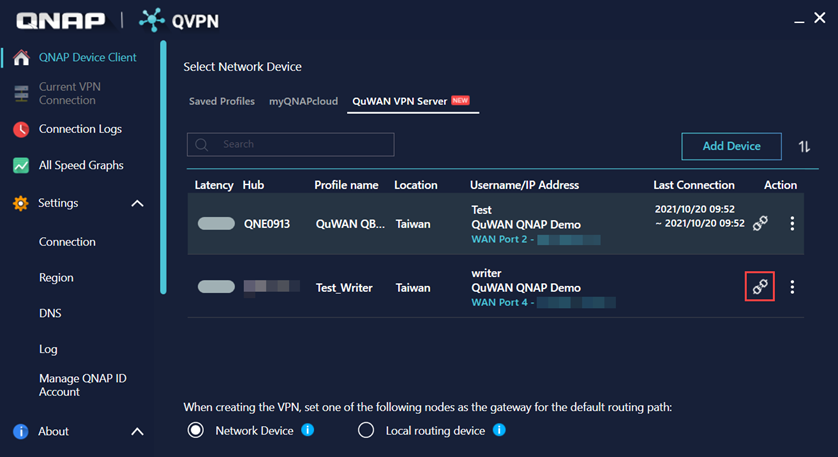Screen dimensions: 838x457
Task: Open the QNAP Device Client home icon
Action: [21, 57]
